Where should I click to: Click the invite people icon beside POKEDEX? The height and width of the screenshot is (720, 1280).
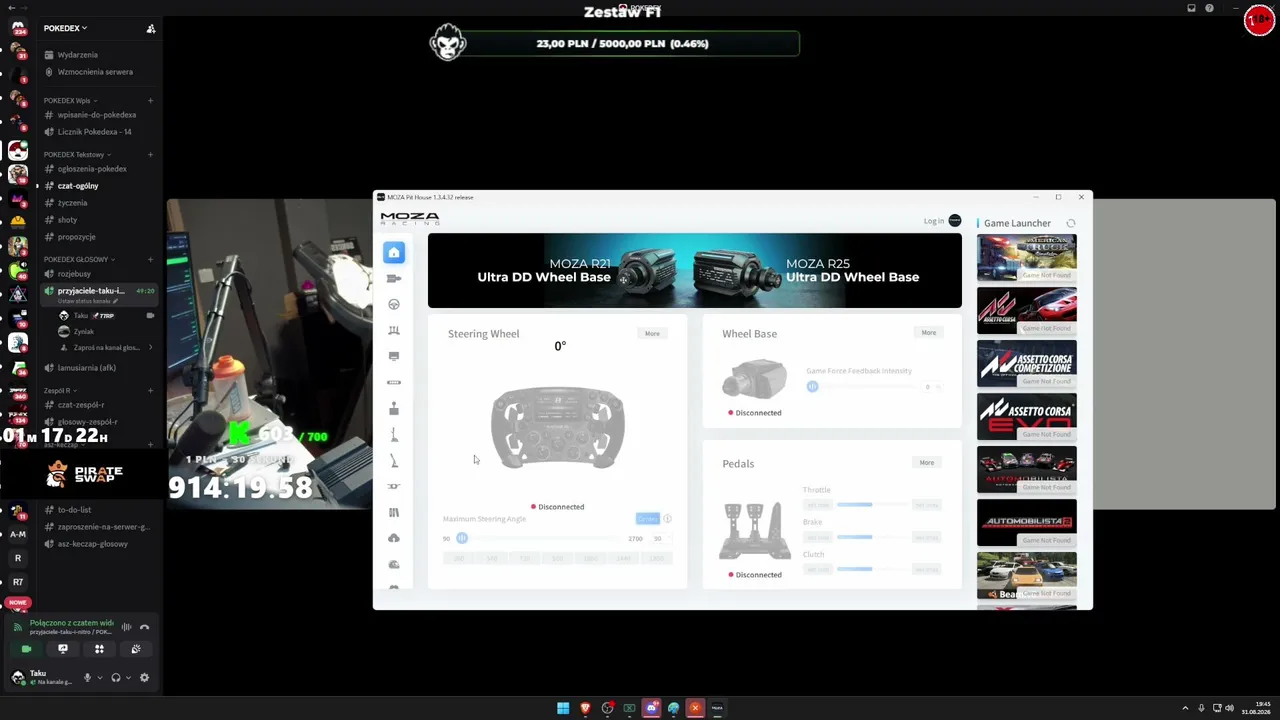(x=151, y=28)
